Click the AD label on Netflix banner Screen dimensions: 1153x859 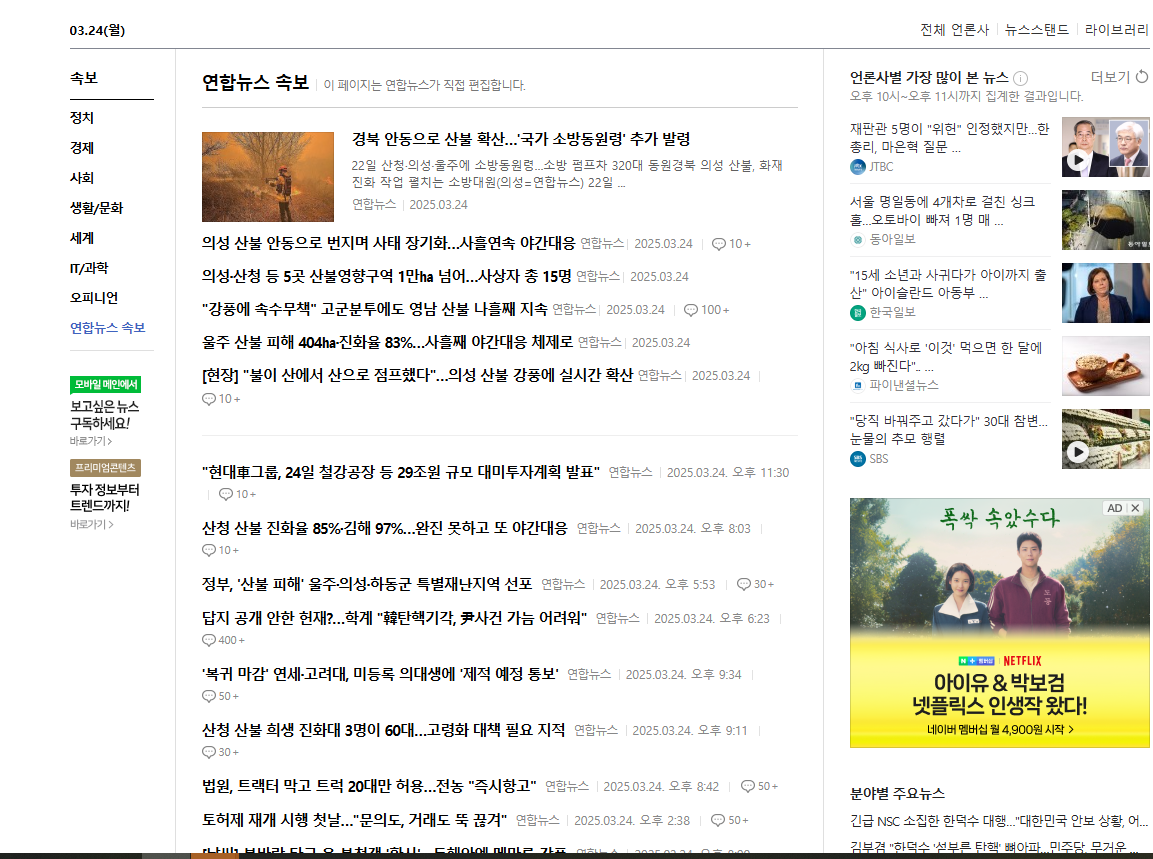1115,508
